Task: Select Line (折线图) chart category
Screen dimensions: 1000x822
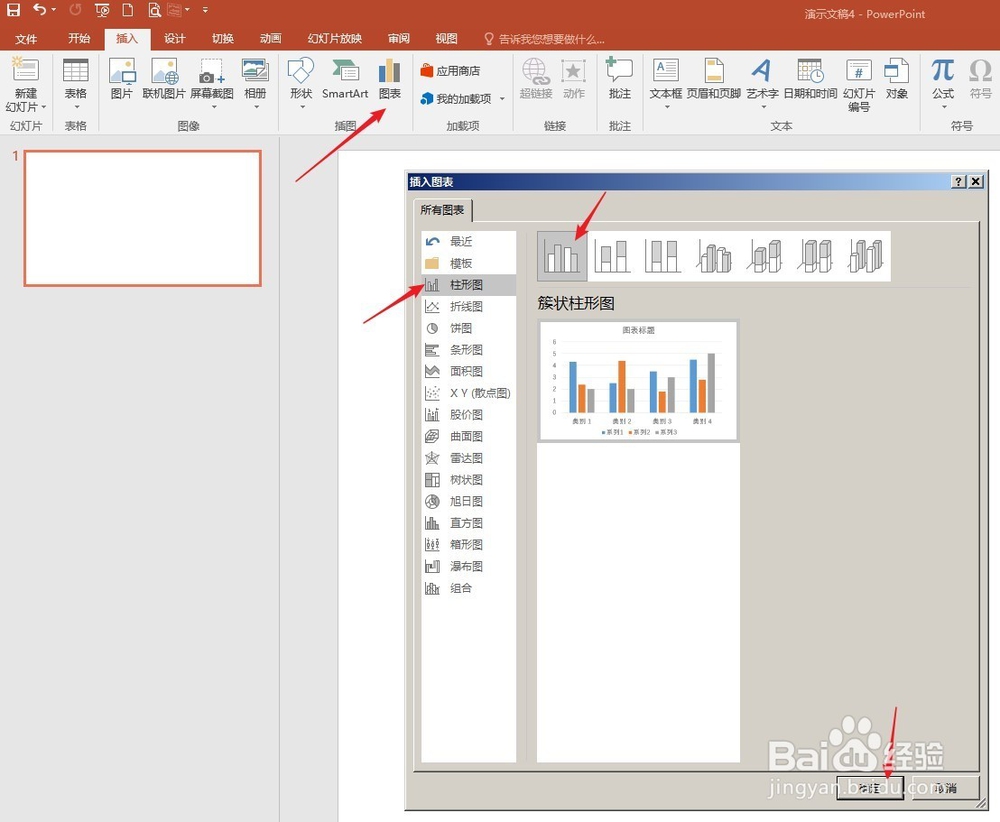Action: coord(469,306)
